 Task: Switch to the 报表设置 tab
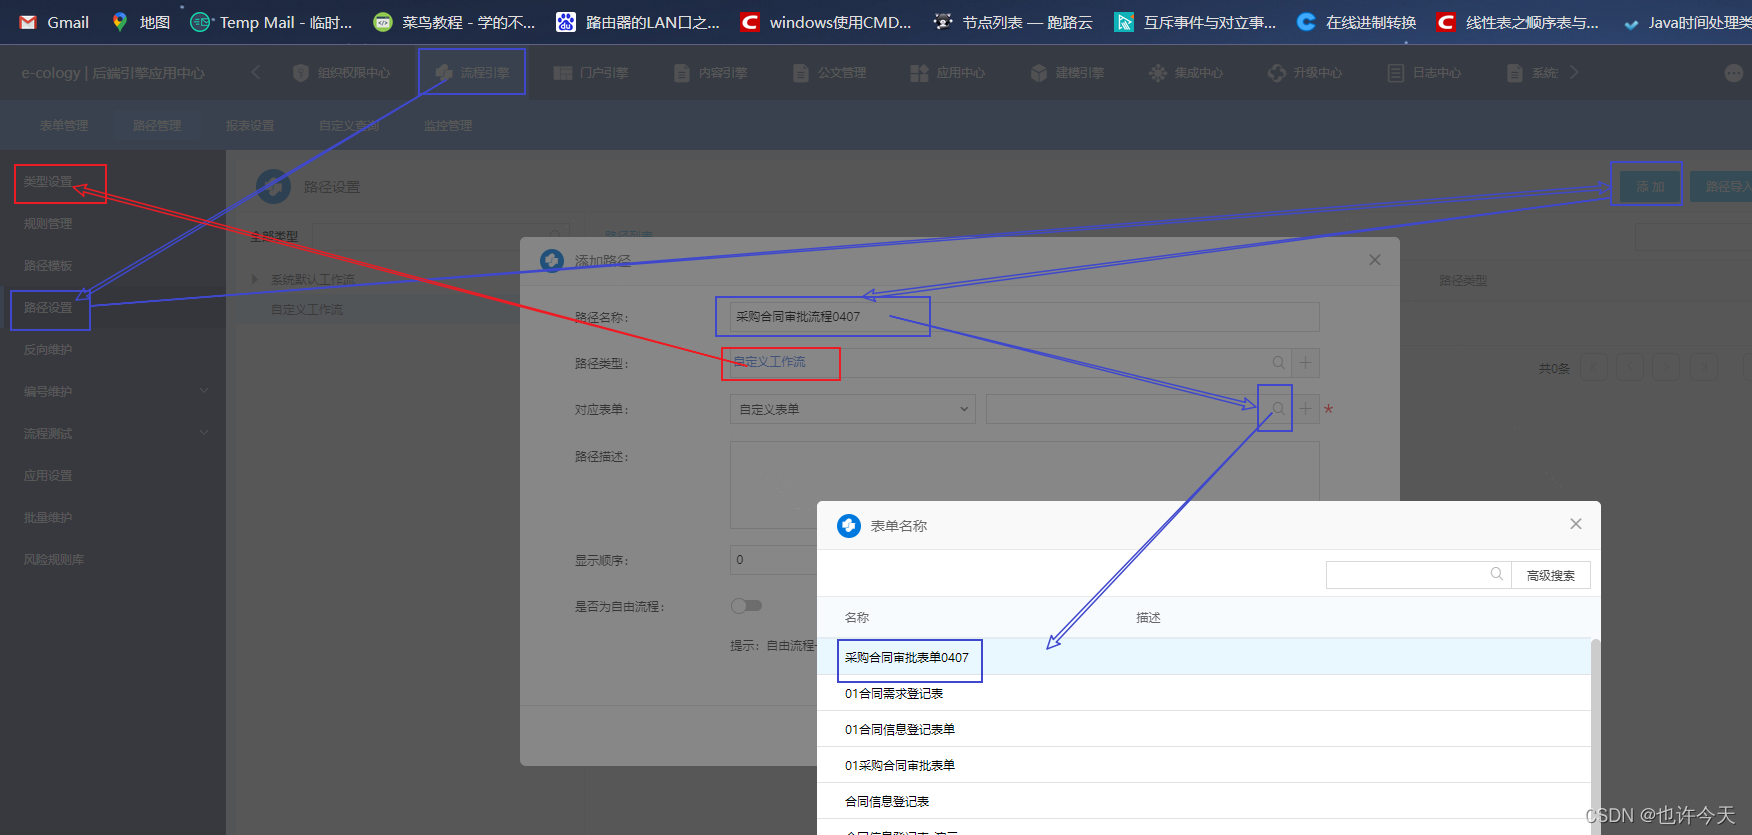coord(250,126)
